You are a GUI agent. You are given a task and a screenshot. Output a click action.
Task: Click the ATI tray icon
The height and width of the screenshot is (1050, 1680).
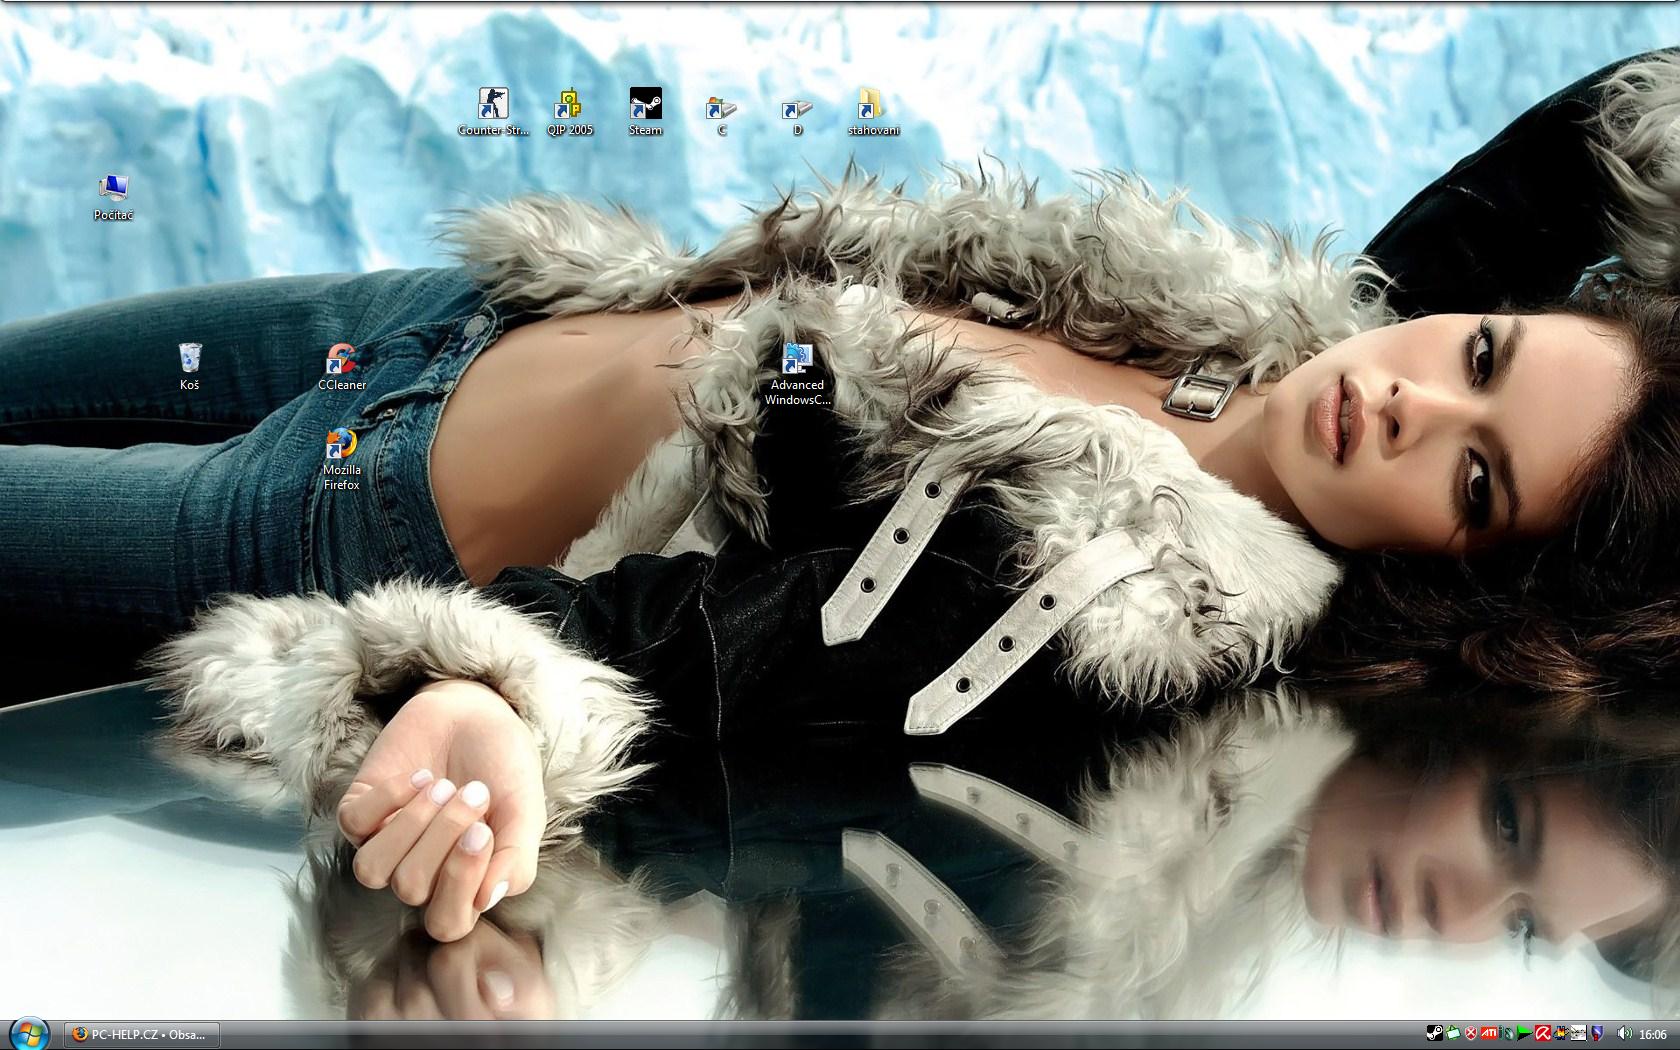[x=1489, y=1034]
